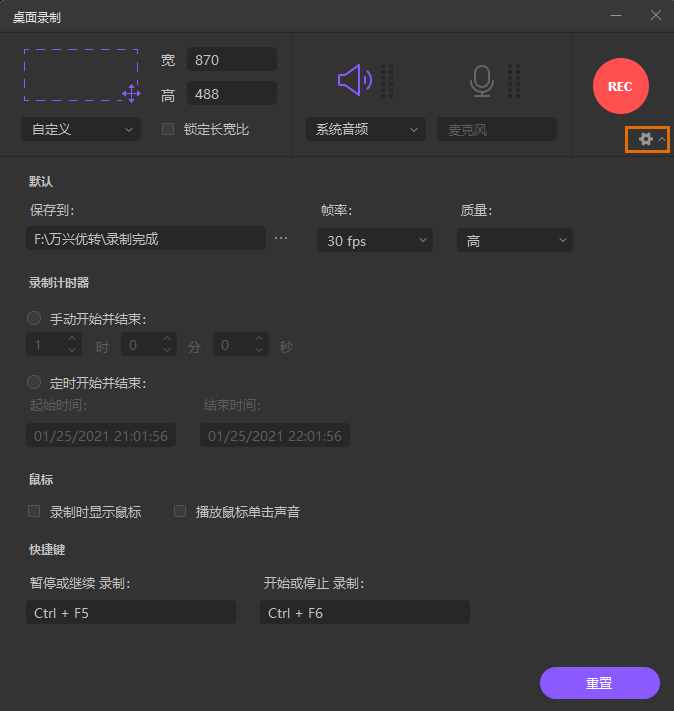This screenshot has height=711, width=674.
Task: Click the start time field 01/25/2021 21:01:56
Action: click(x=101, y=435)
